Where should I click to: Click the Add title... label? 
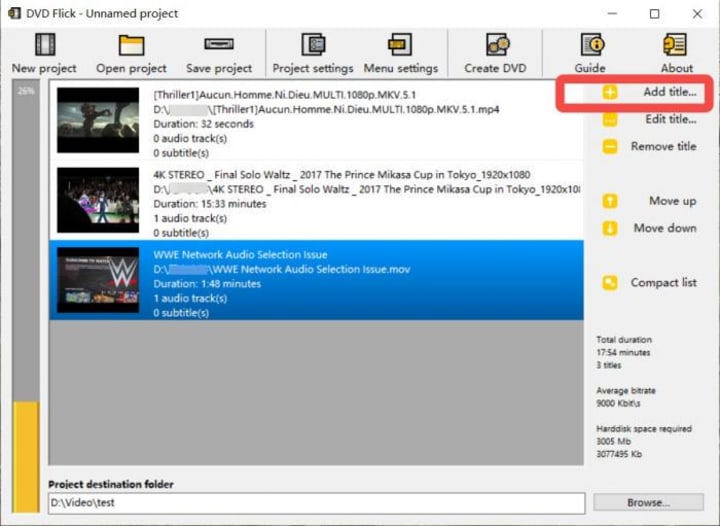[x=670, y=92]
